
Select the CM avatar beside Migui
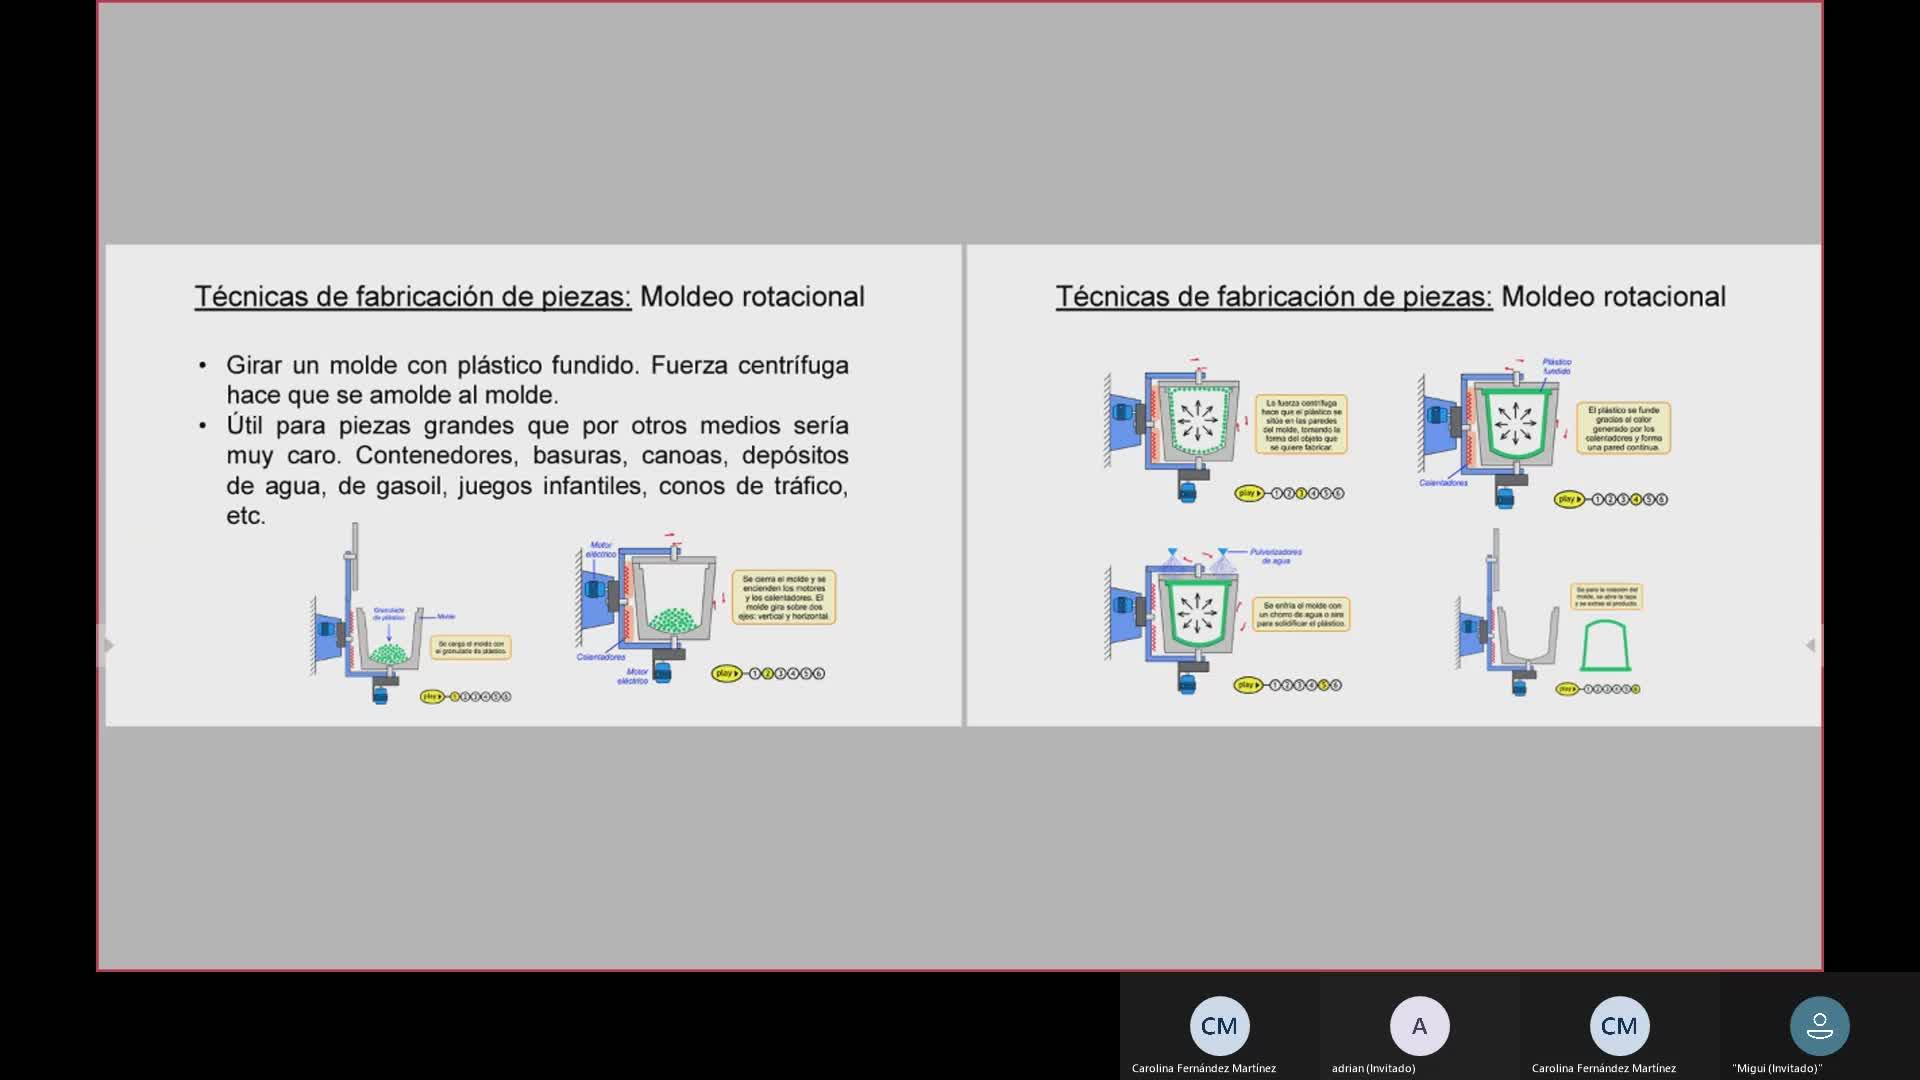tap(1619, 1026)
